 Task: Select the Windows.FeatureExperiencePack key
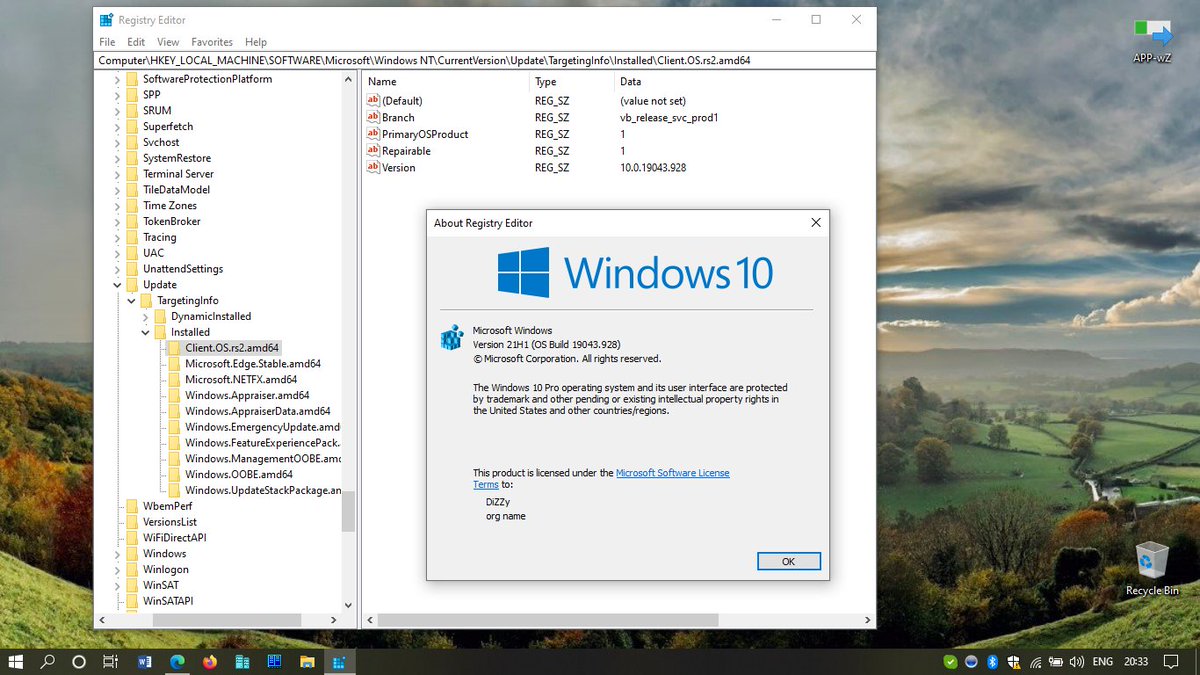pos(262,443)
